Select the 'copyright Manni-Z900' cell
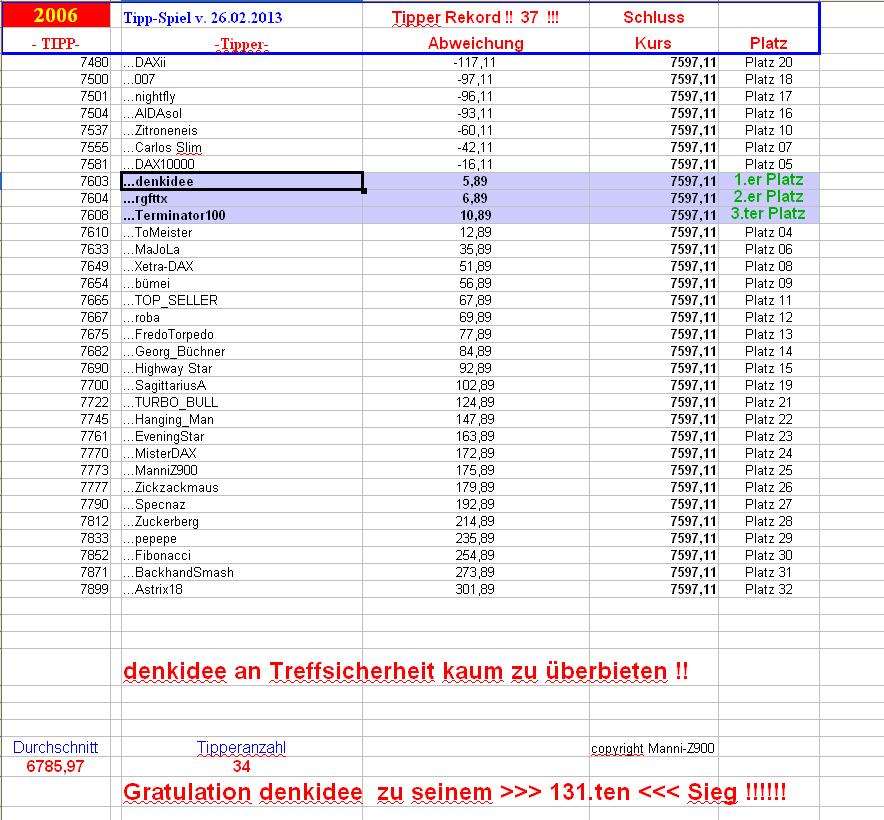 [653, 748]
